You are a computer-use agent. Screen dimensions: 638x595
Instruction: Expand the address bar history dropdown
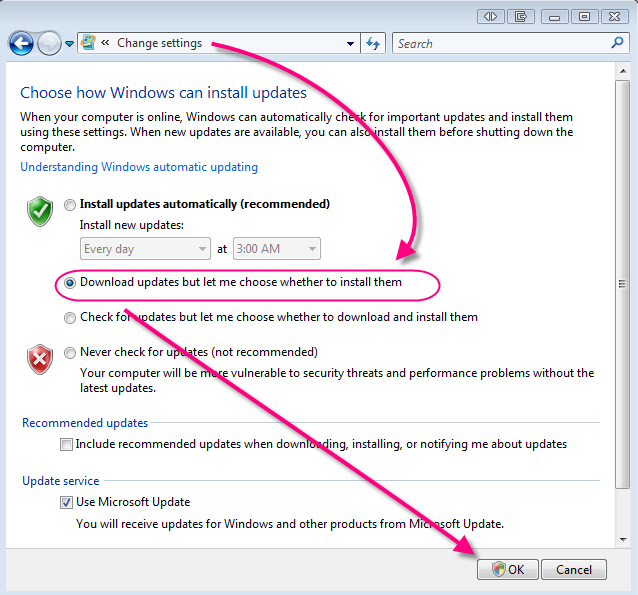pos(350,44)
